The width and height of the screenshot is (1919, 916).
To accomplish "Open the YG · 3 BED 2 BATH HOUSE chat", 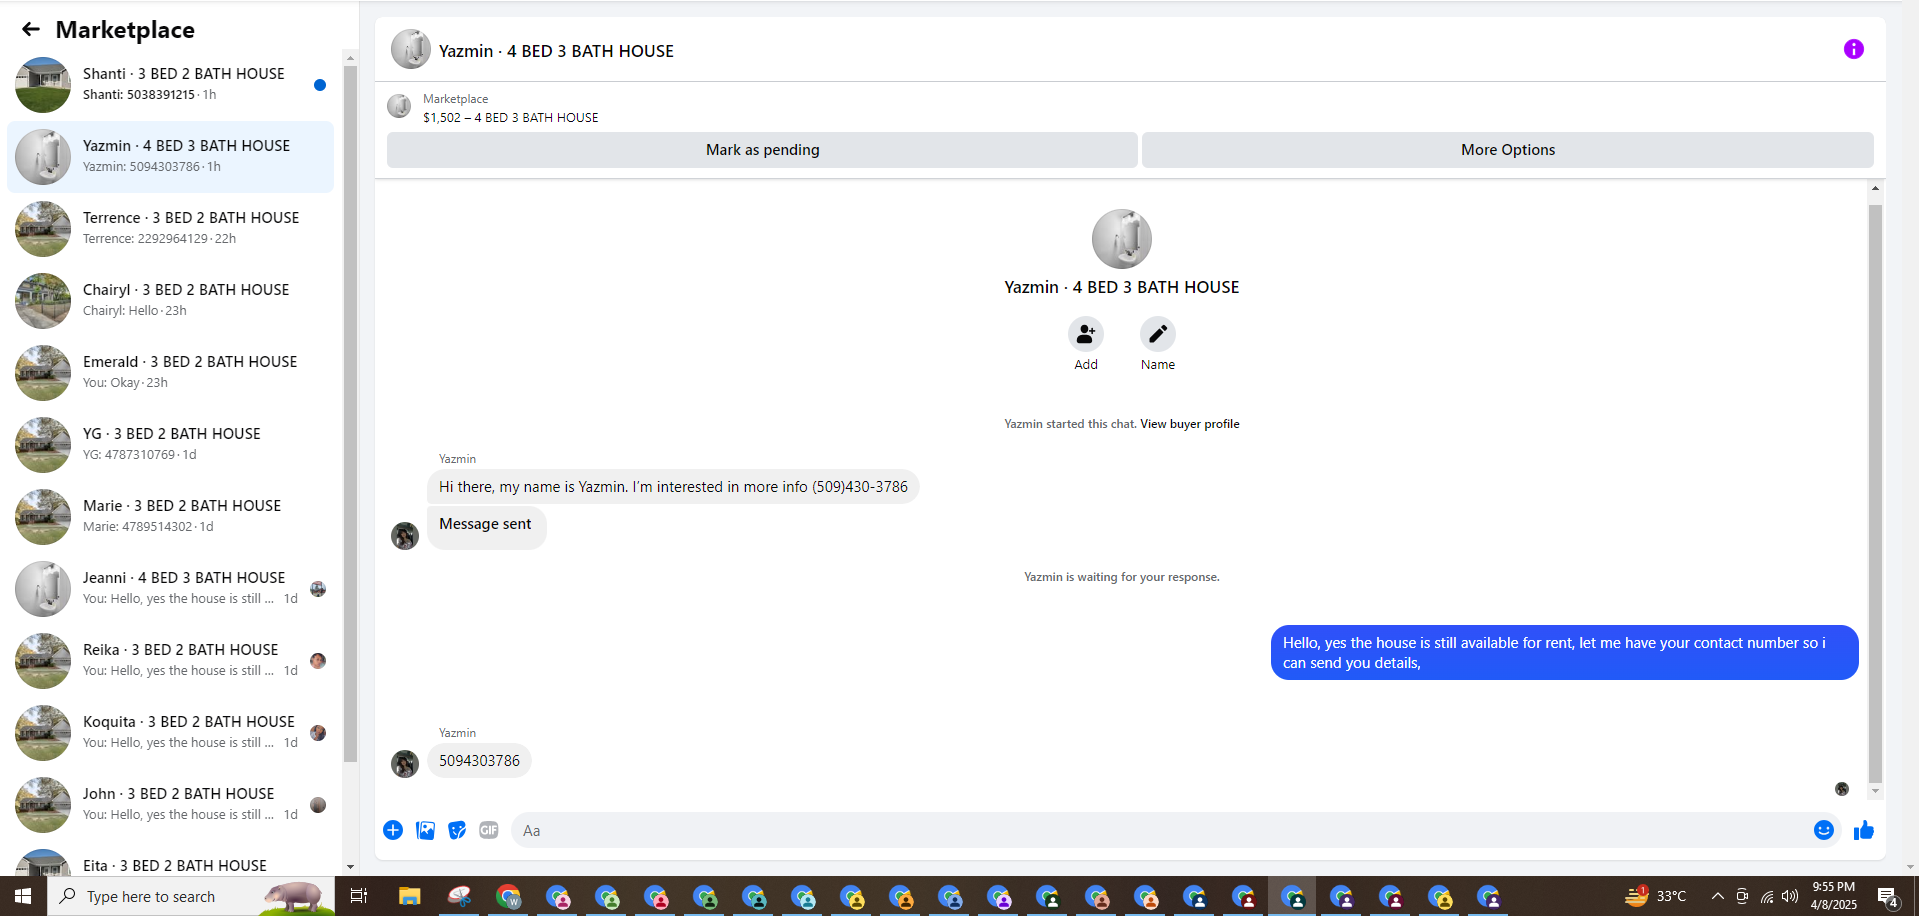I will (x=171, y=445).
